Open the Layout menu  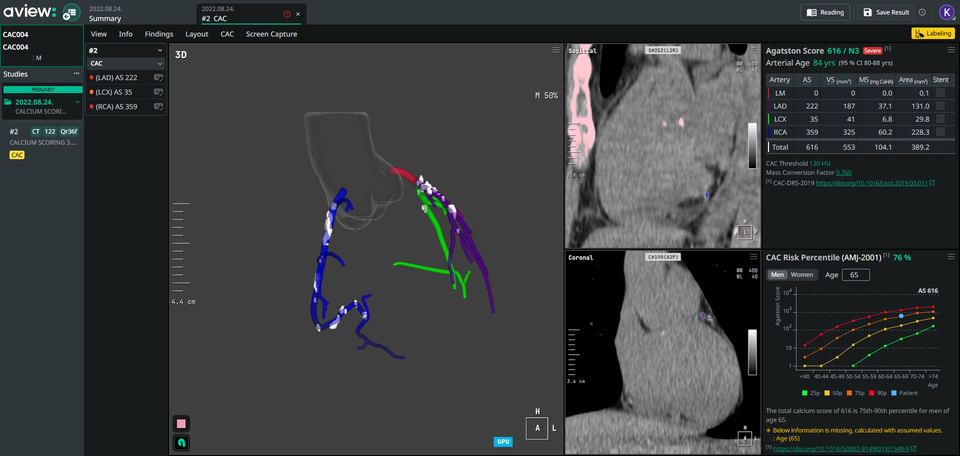point(197,34)
